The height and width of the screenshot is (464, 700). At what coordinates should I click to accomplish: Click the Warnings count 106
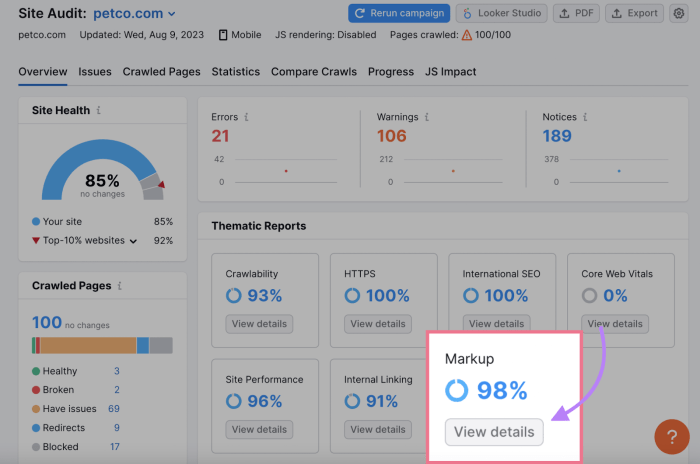pyautogui.click(x=392, y=136)
